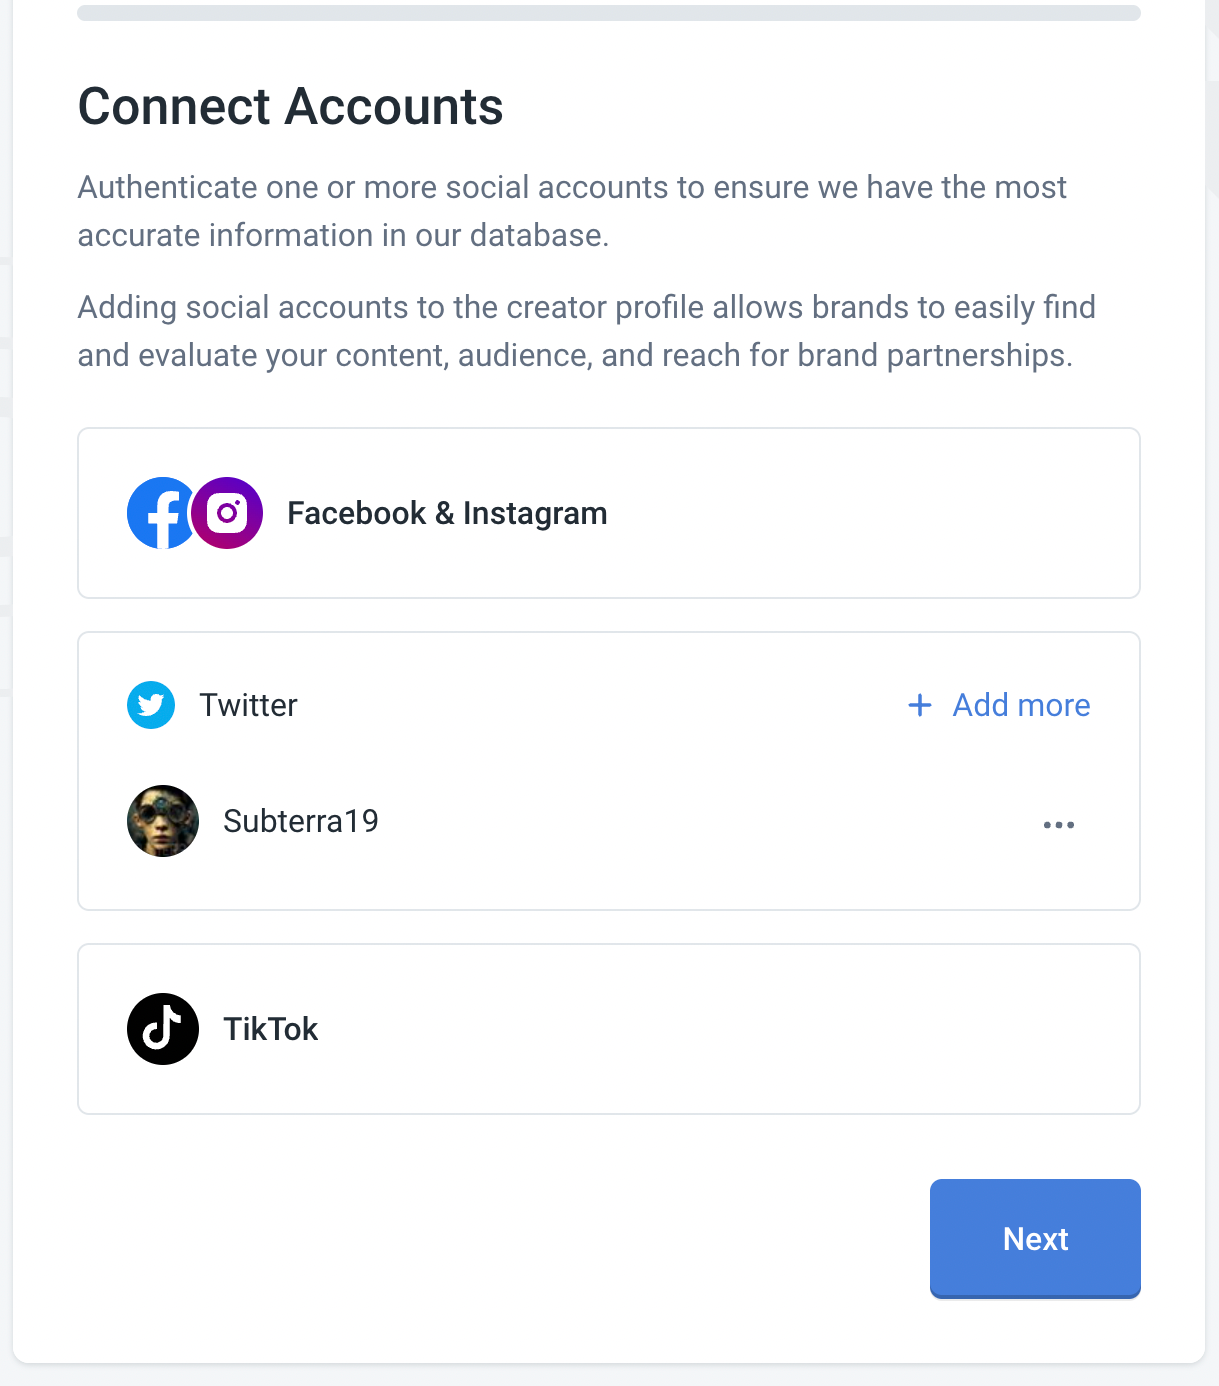Image resolution: width=1219 pixels, height=1386 pixels.
Task: Click the progress bar at top
Action: point(609,13)
